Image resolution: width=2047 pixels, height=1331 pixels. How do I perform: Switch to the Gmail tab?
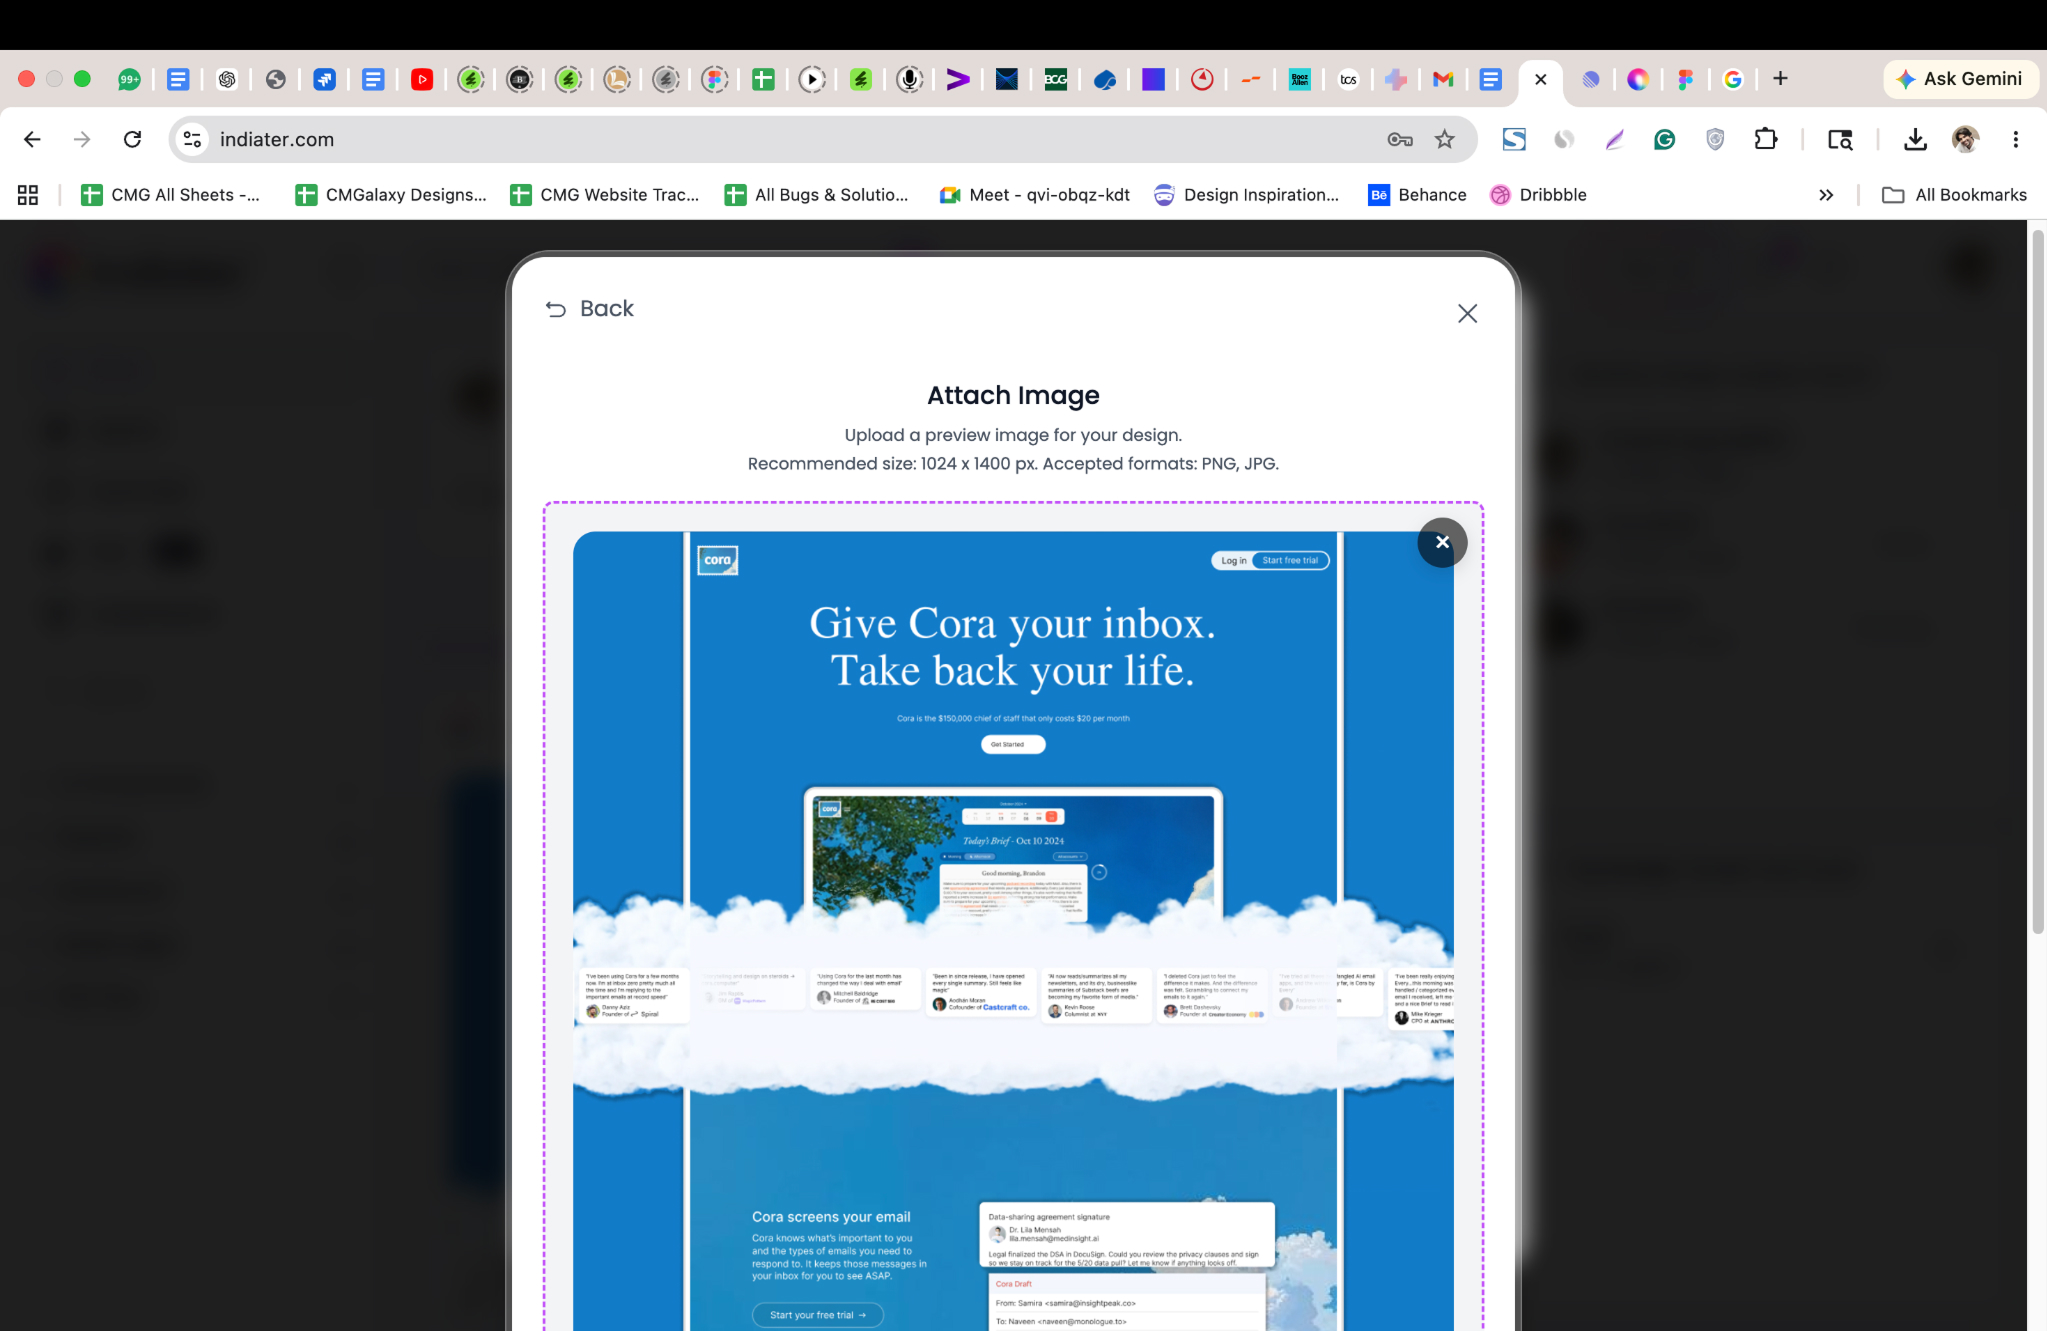tap(1442, 79)
